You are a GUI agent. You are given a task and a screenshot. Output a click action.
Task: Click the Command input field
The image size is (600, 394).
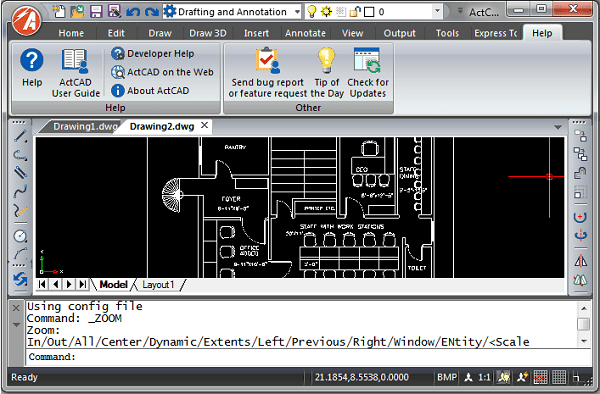click(x=309, y=357)
